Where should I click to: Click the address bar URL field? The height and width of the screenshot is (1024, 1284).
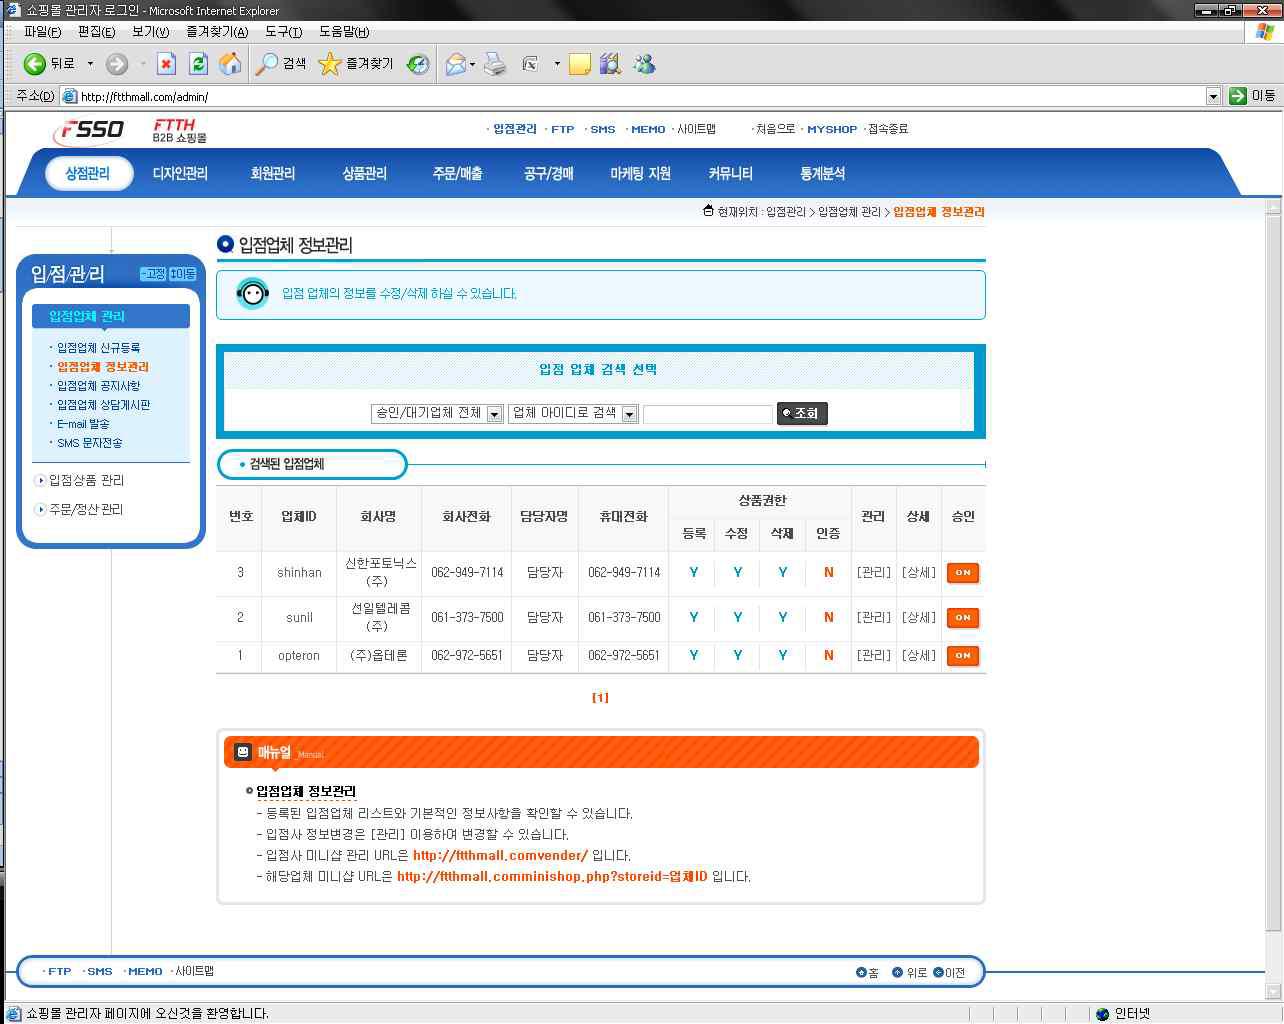[x=633, y=96]
